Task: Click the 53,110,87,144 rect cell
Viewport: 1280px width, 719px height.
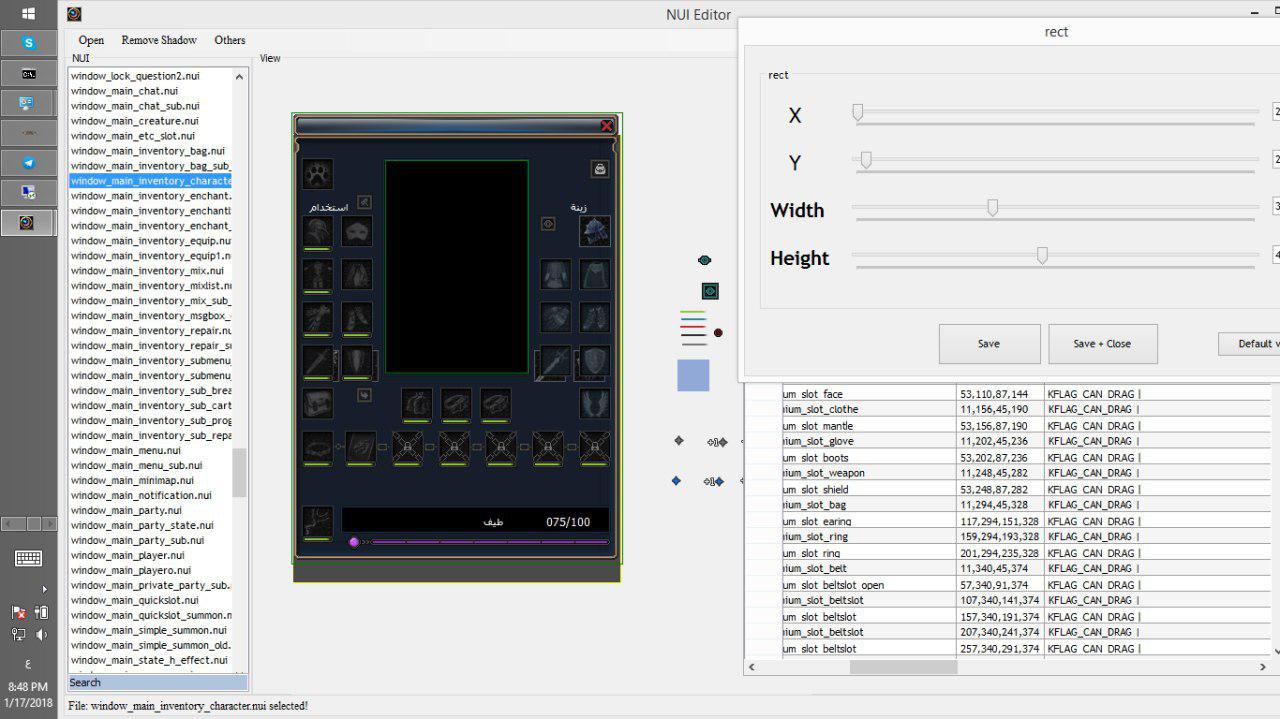Action: 1001,394
